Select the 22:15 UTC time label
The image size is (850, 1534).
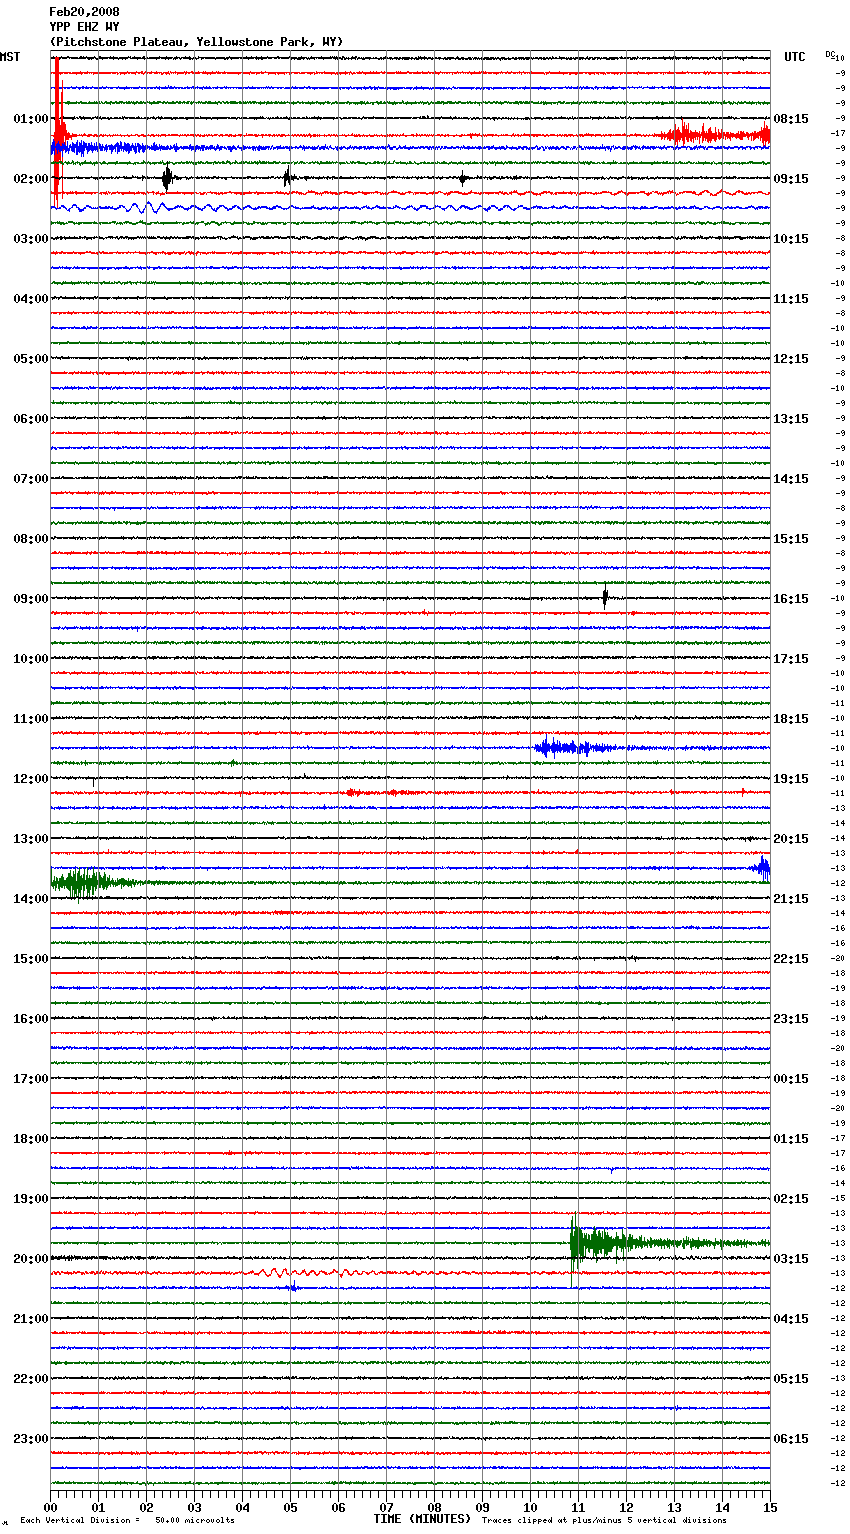[x=791, y=959]
